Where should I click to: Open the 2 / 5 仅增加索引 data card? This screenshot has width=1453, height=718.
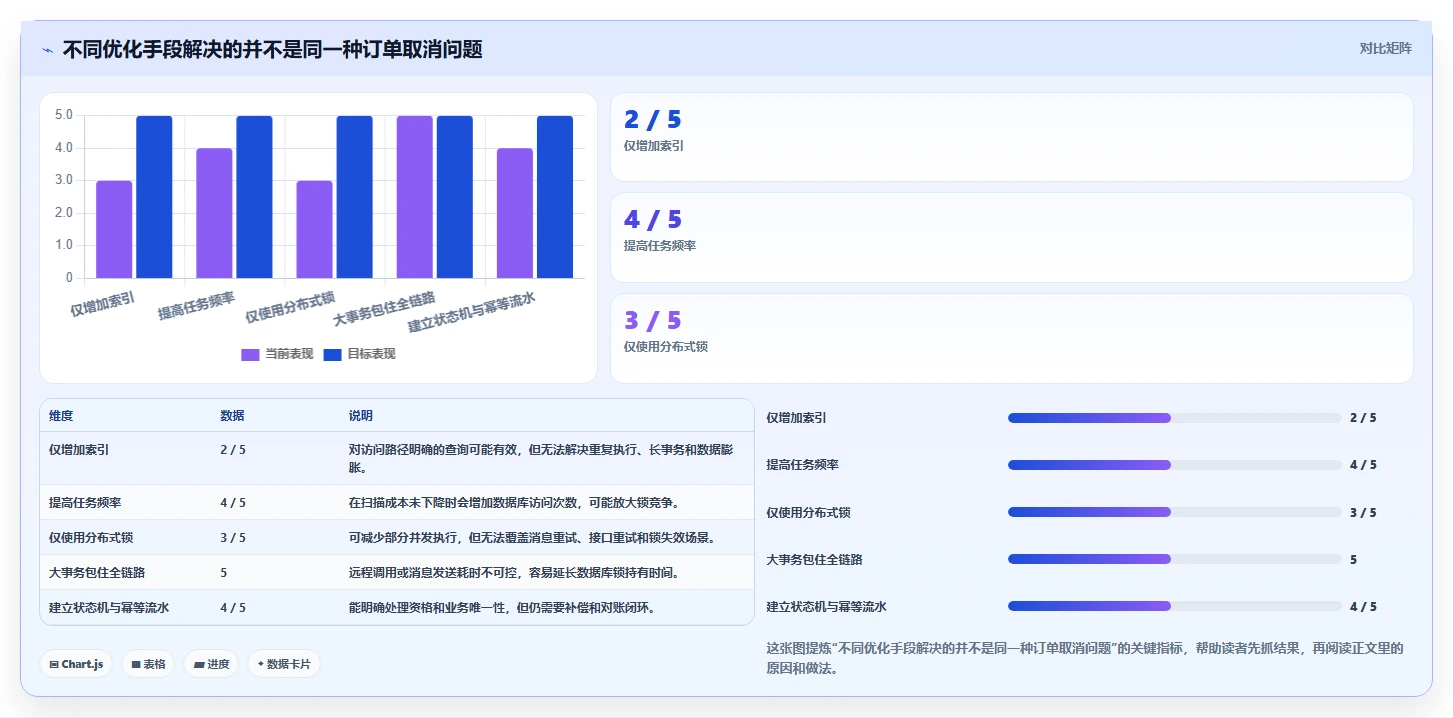pos(1011,137)
